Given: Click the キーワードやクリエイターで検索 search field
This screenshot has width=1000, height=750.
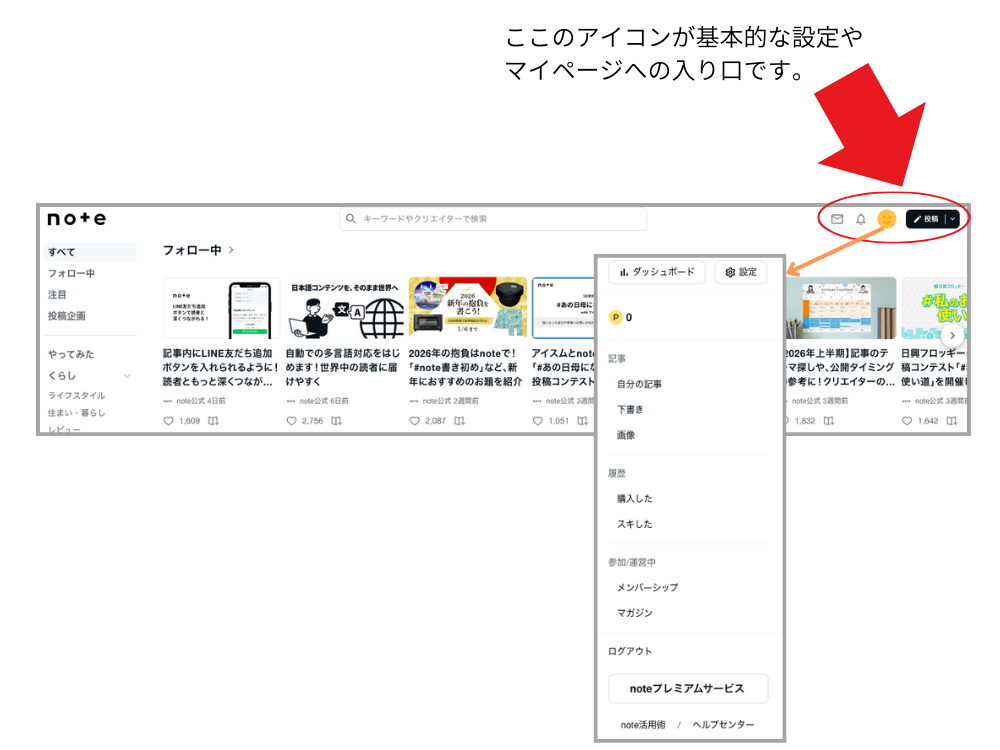Looking at the screenshot, I should tap(490, 218).
